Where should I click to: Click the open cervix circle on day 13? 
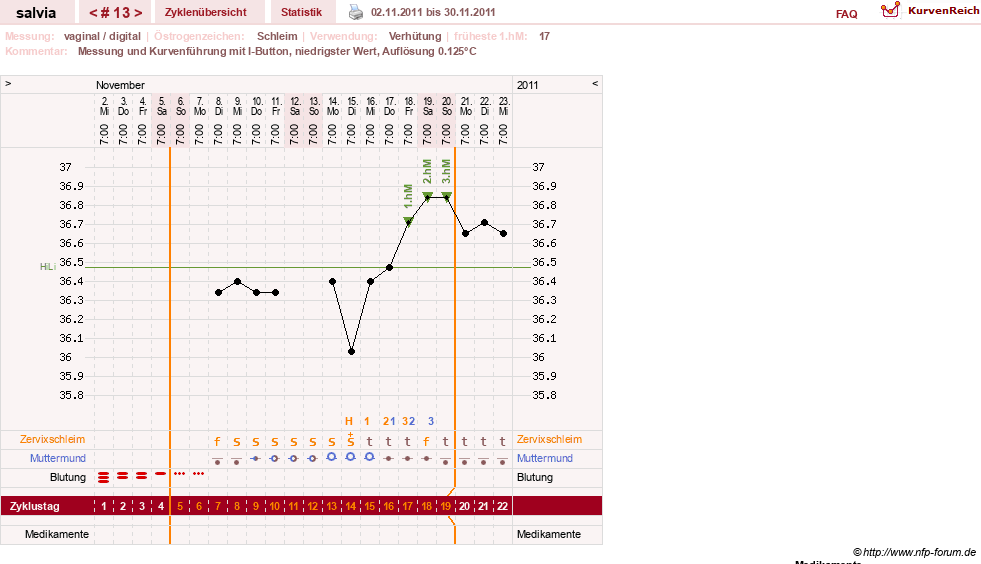(x=332, y=457)
